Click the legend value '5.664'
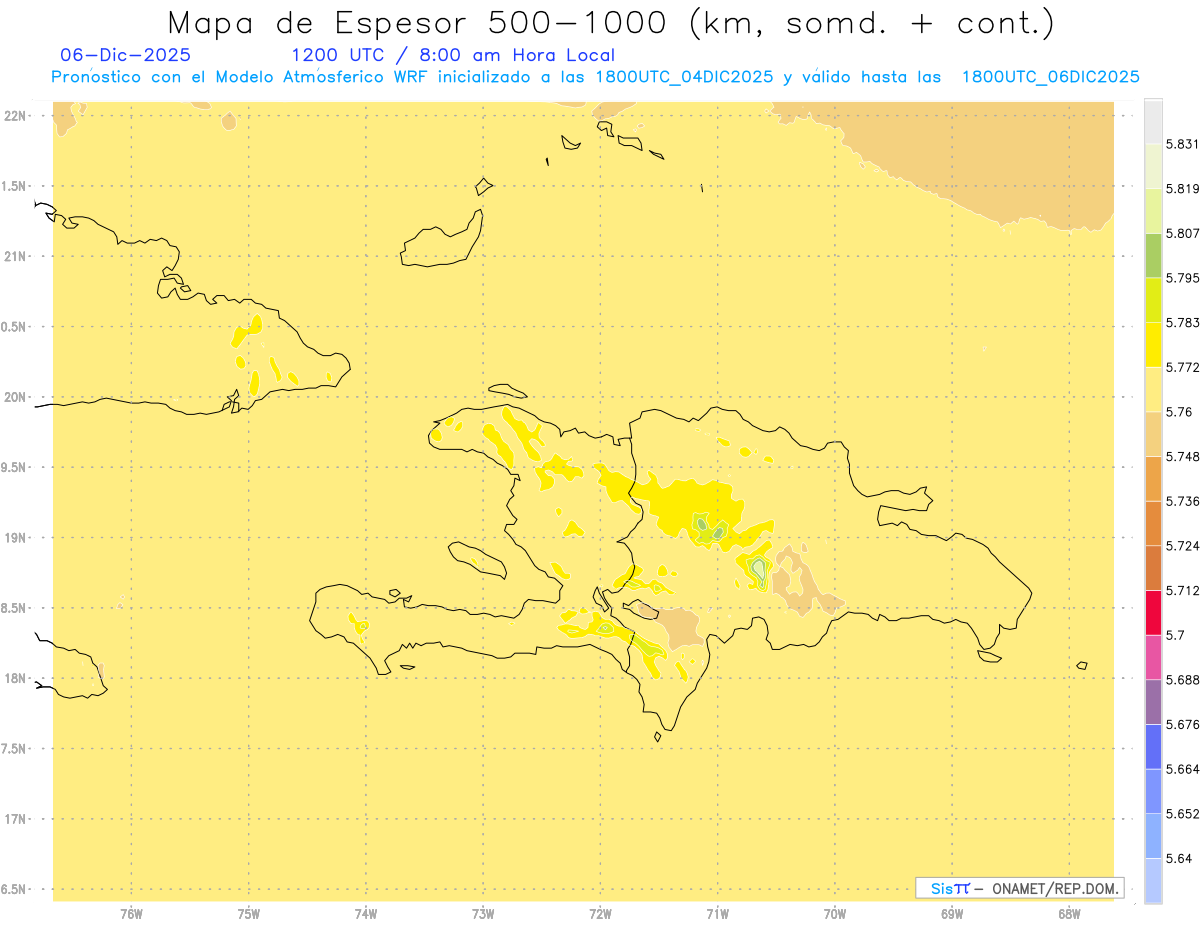Viewport: 1200px width, 927px height. click(1183, 769)
